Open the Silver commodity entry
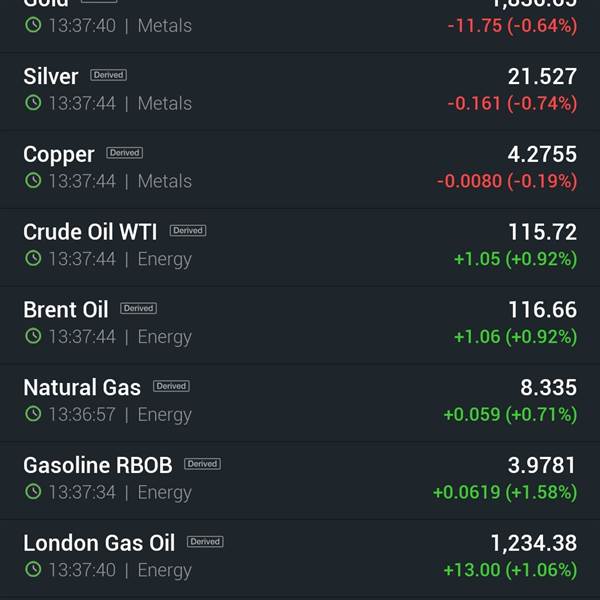 300,91
